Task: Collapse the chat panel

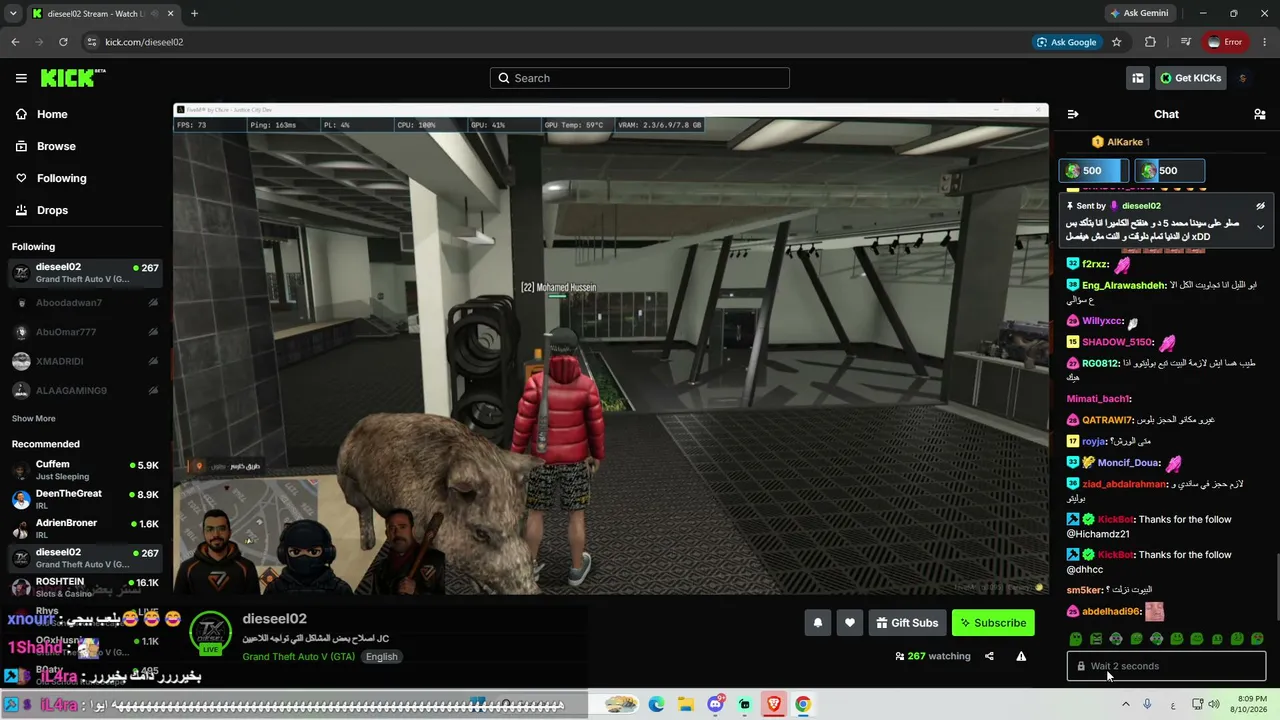Action: click(x=1073, y=114)
